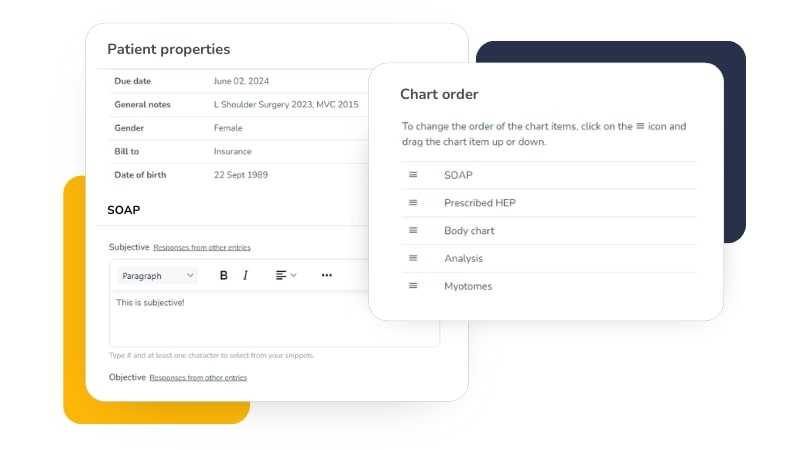Select the Body chart item

click(469, 231)
